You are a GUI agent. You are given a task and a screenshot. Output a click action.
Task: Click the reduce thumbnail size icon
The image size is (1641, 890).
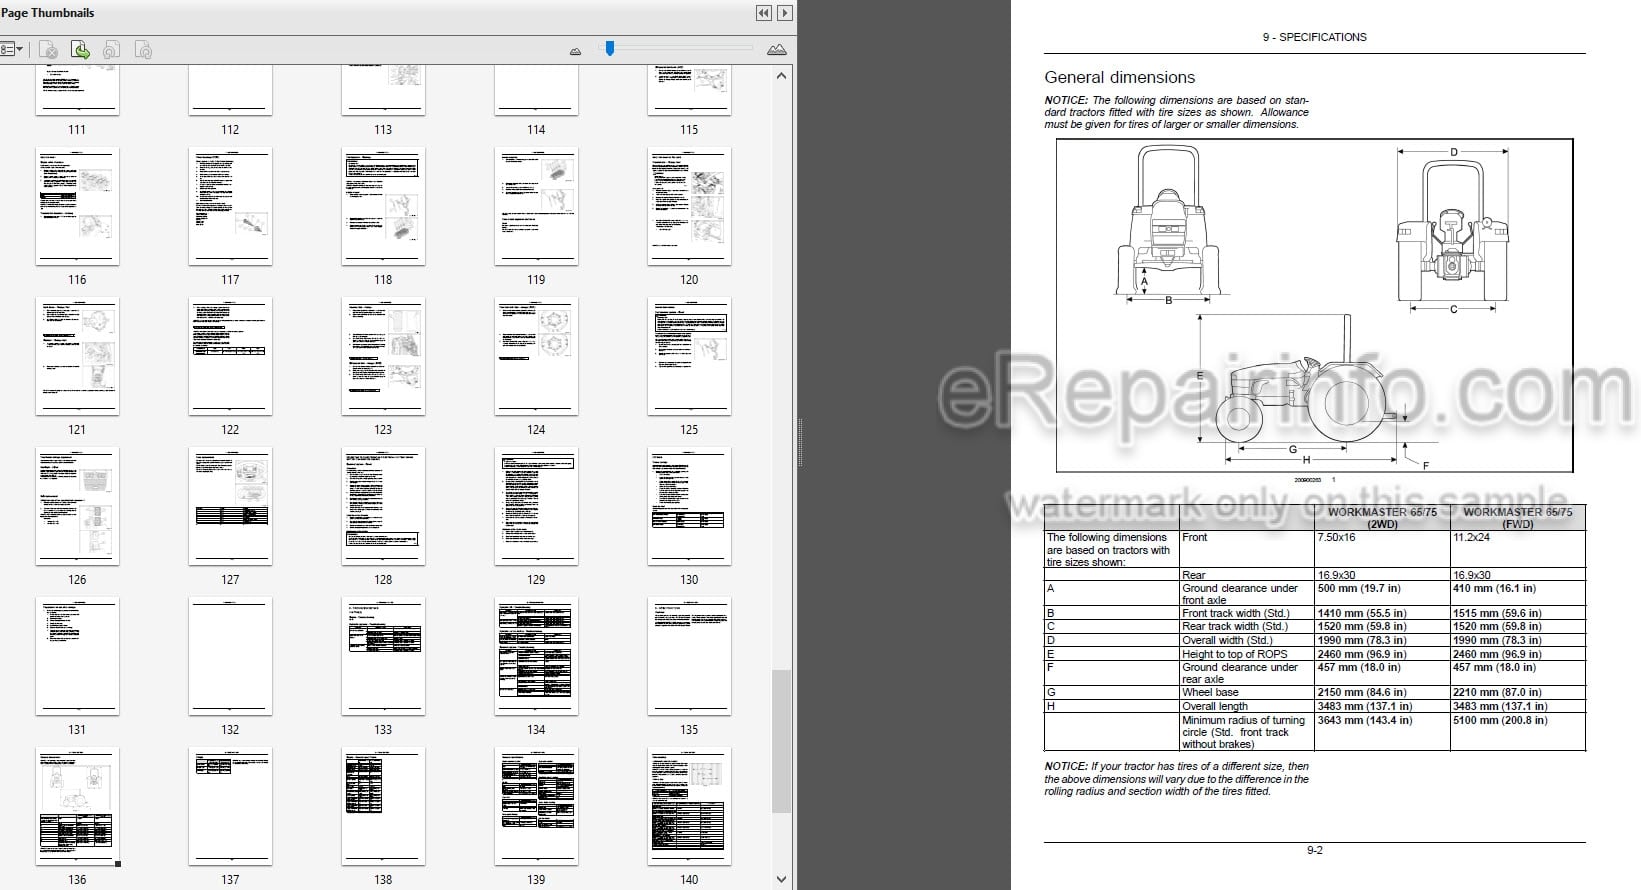[x=575, y=50]
